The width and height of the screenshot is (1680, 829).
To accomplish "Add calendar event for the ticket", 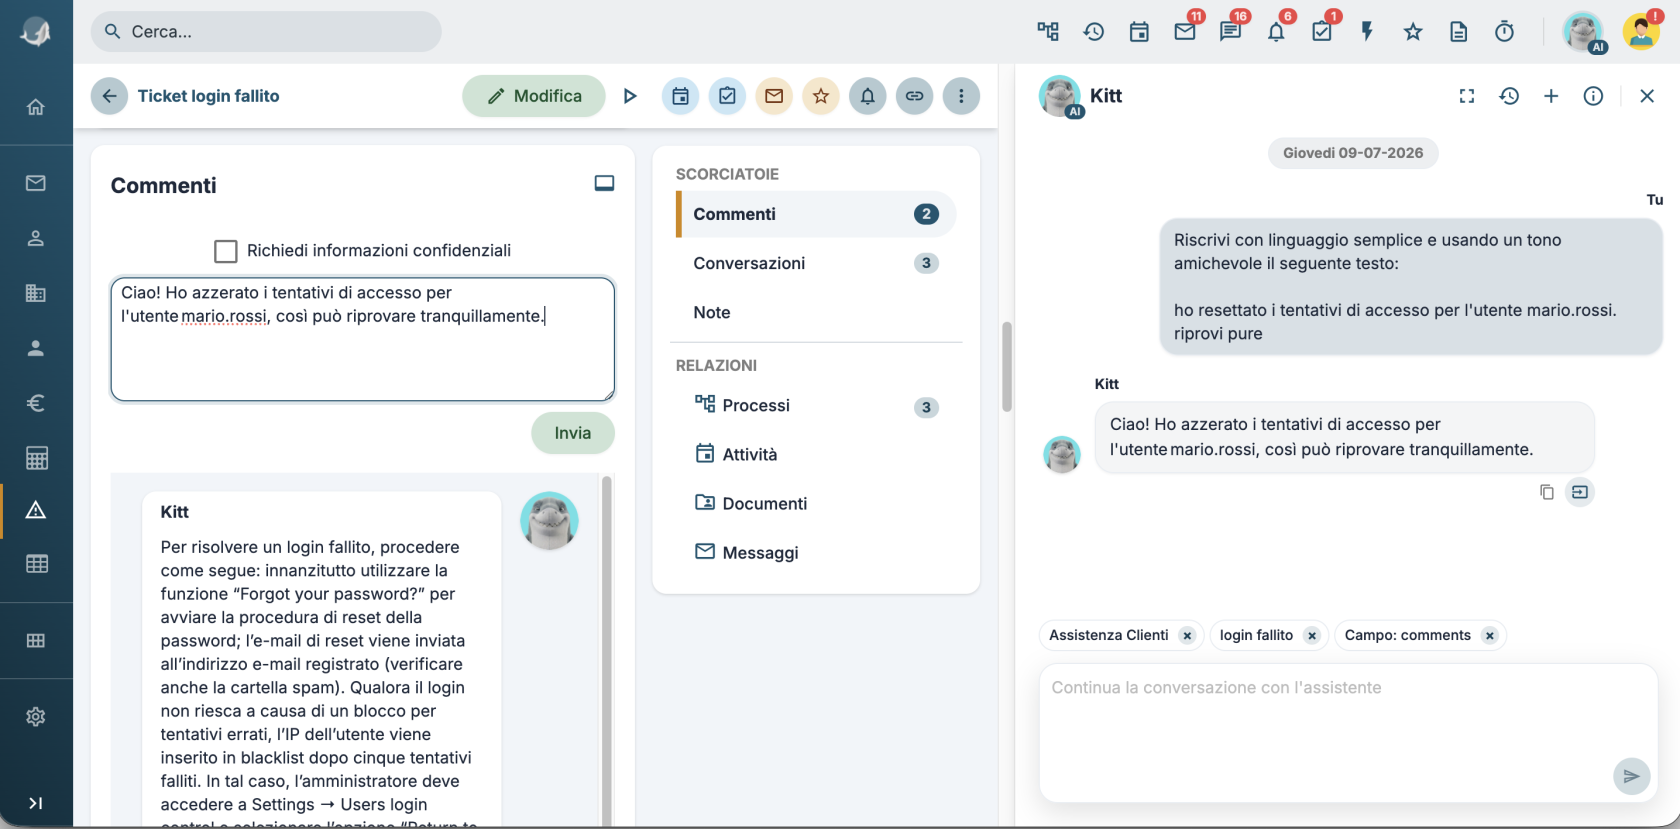I will tap(680, 96).
